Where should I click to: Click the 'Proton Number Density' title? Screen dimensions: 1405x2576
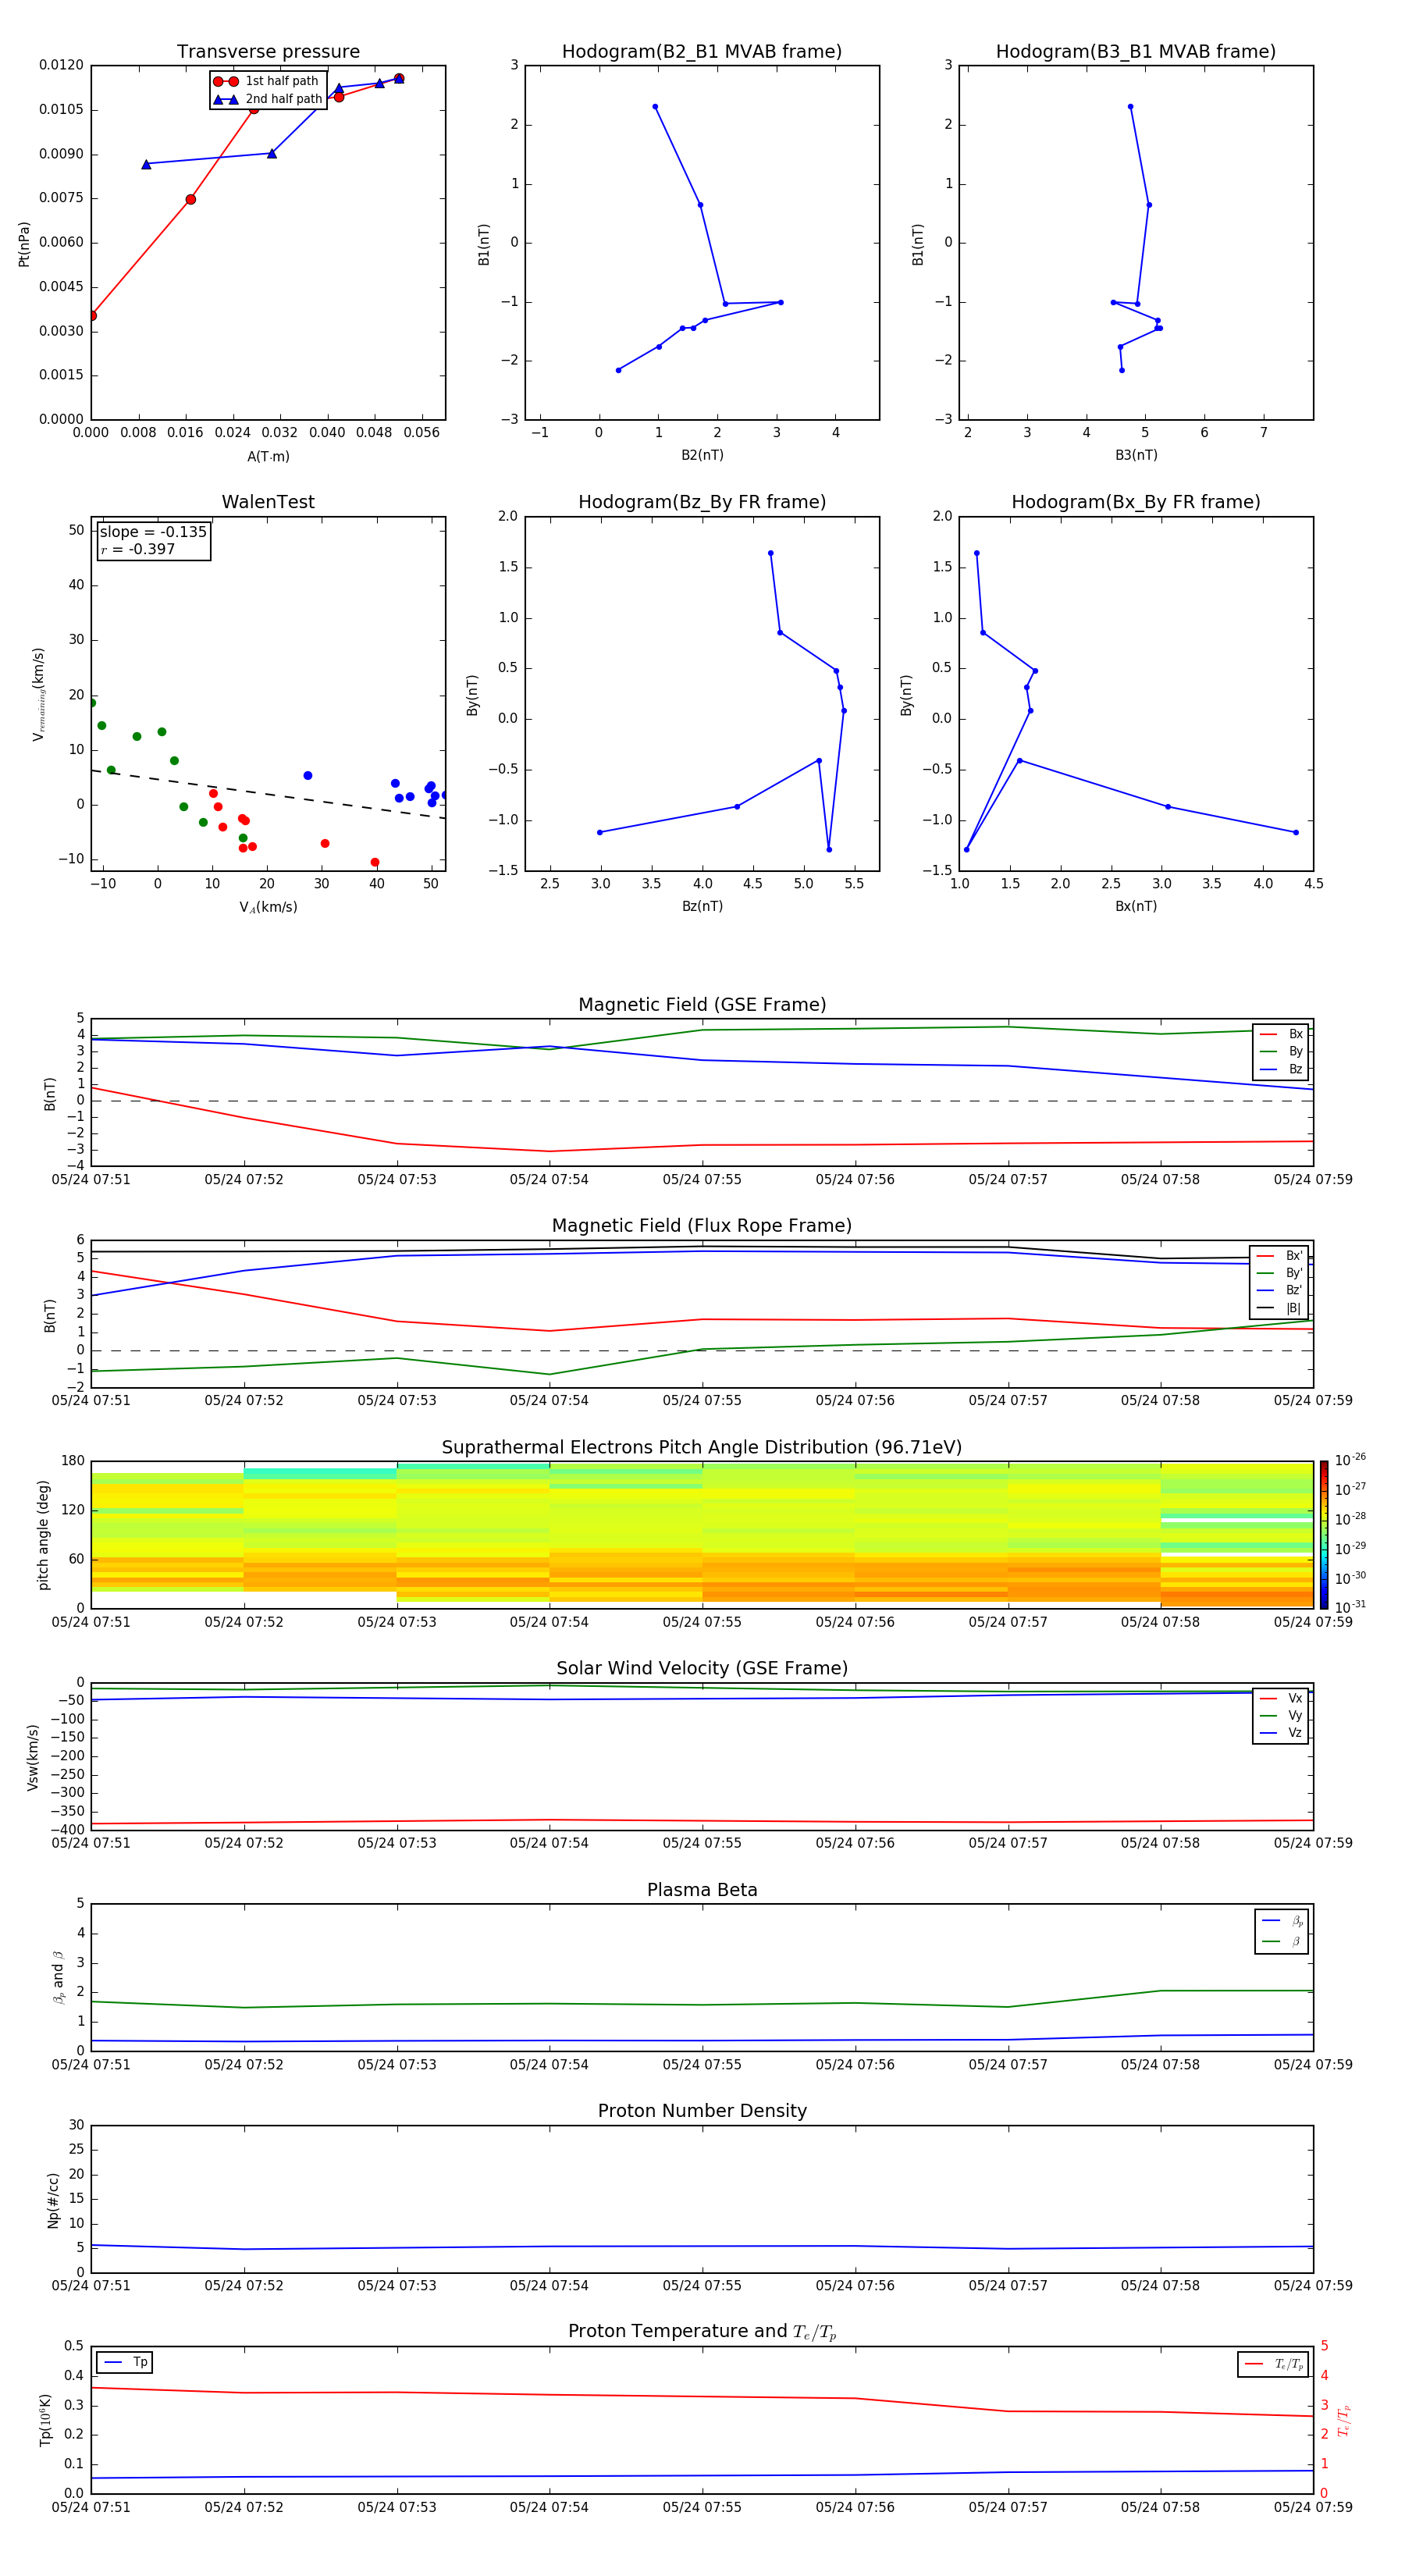pos(702,2112)
